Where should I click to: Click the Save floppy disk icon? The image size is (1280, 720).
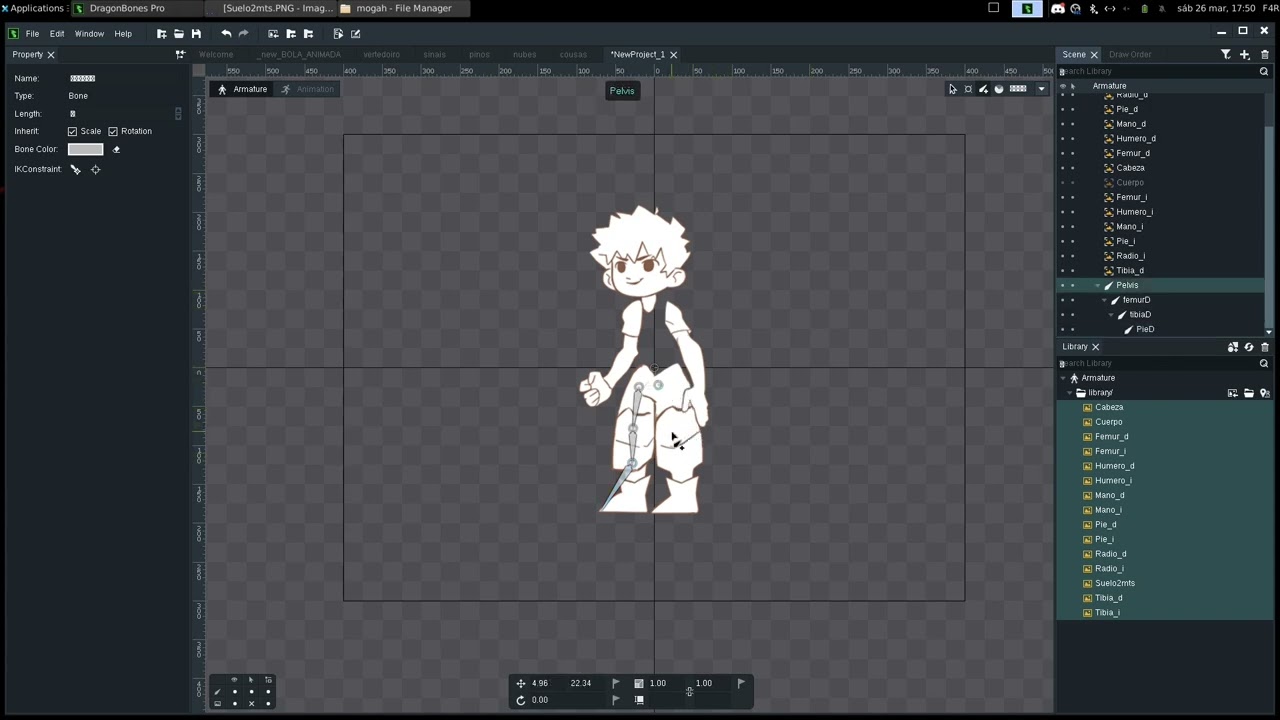click(x=196, y=34)
